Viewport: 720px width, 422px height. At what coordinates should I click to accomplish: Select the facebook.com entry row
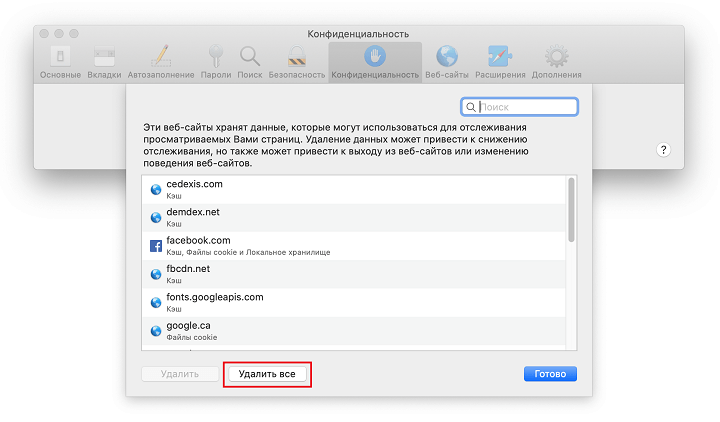click(350, 245)
